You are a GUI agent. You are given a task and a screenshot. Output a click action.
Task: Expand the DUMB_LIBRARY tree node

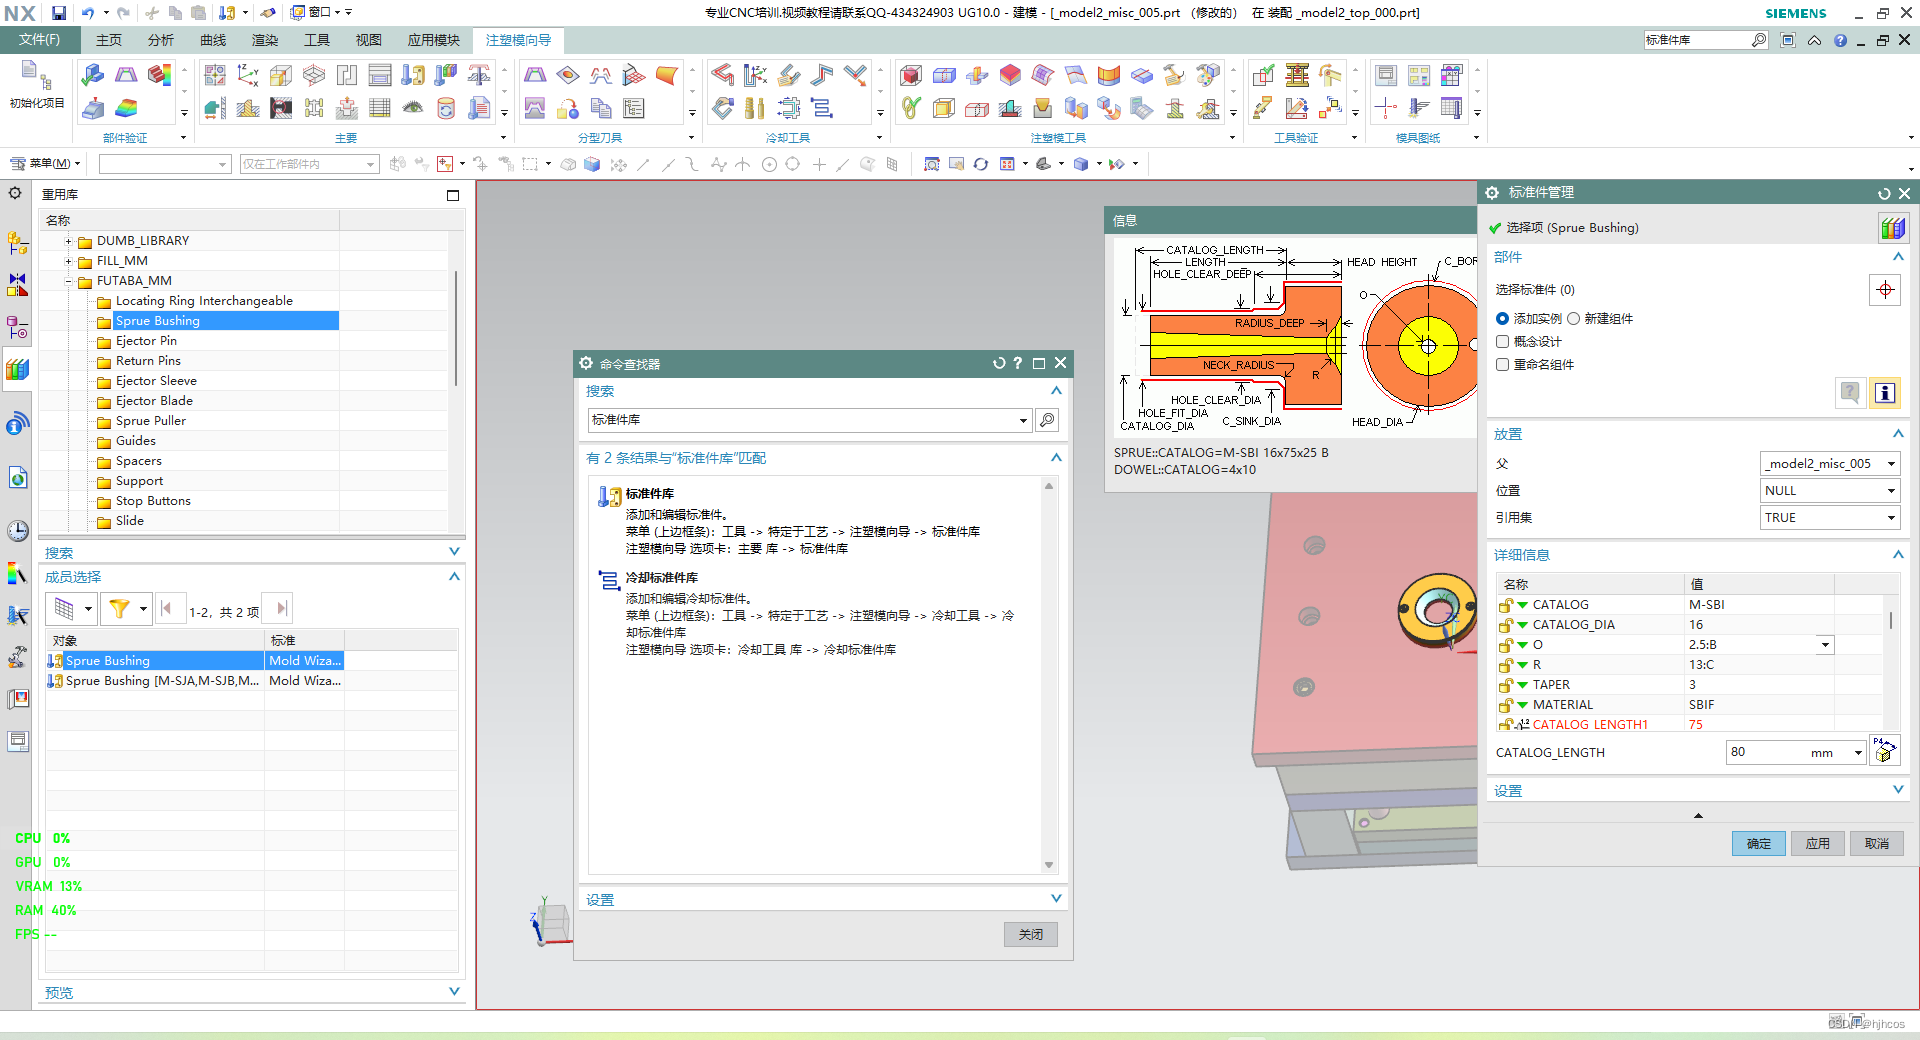(68, 241)
